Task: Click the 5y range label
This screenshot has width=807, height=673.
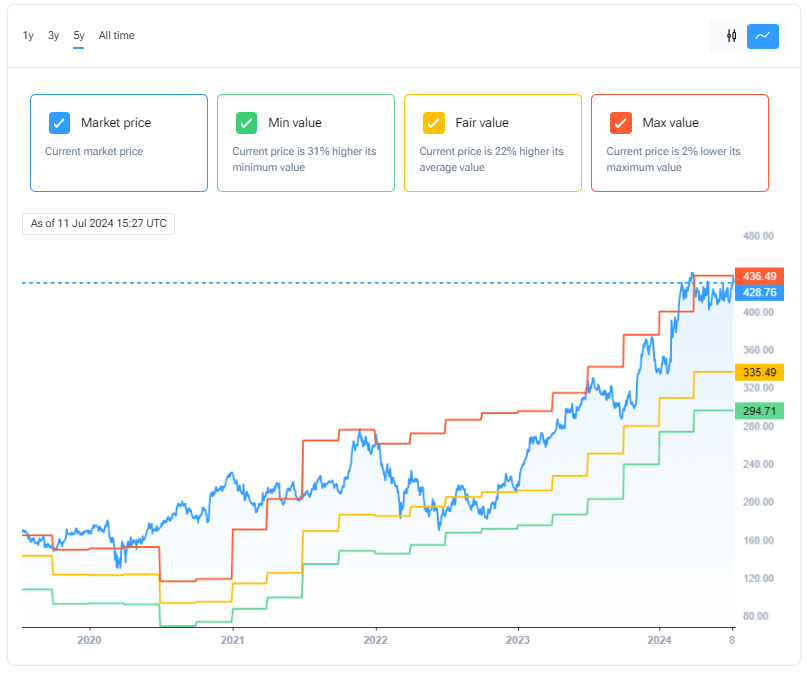Action: pos(78,35)
